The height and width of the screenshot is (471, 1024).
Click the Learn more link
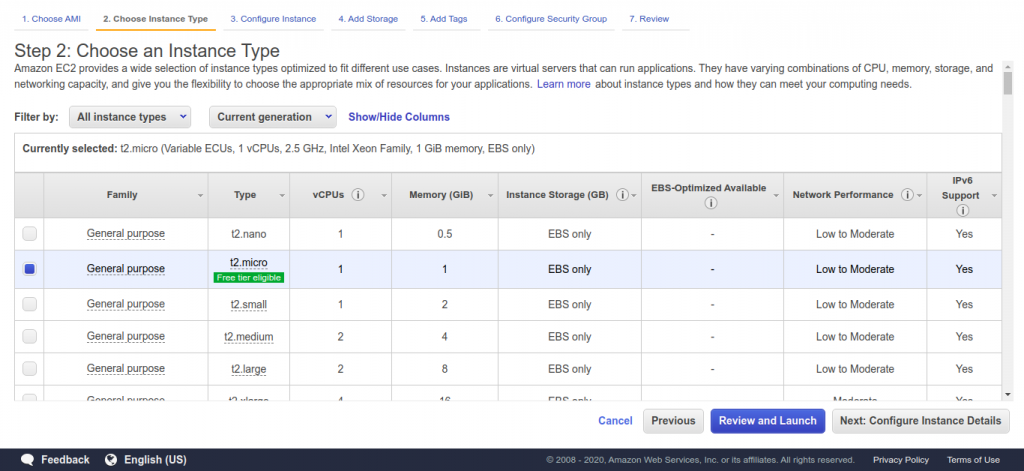point(564,84)
